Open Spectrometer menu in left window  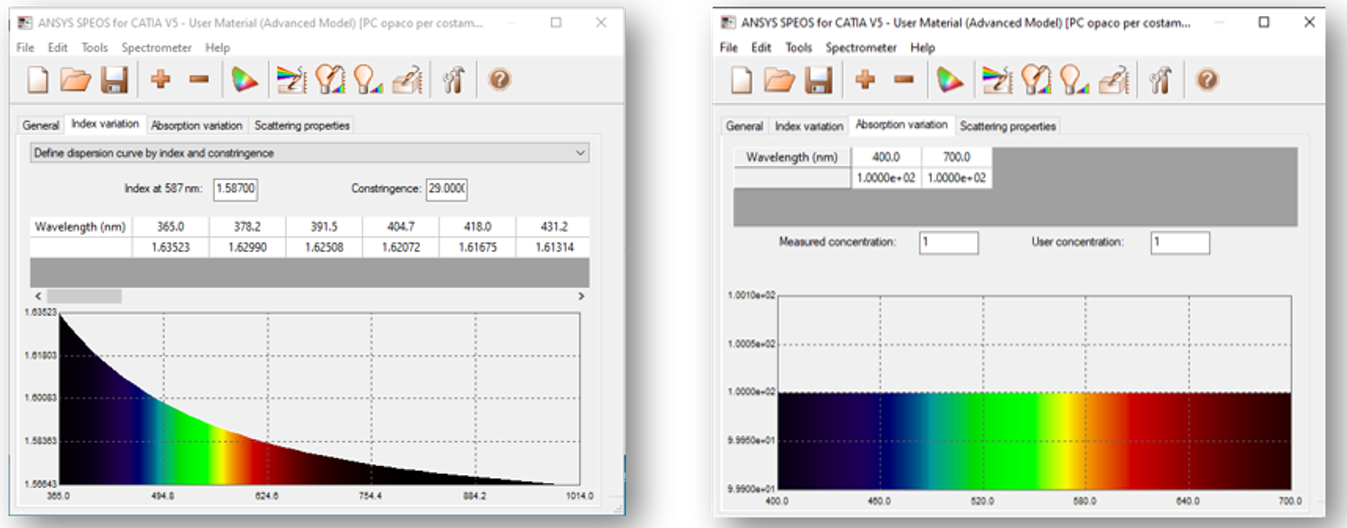click(158, 47)
